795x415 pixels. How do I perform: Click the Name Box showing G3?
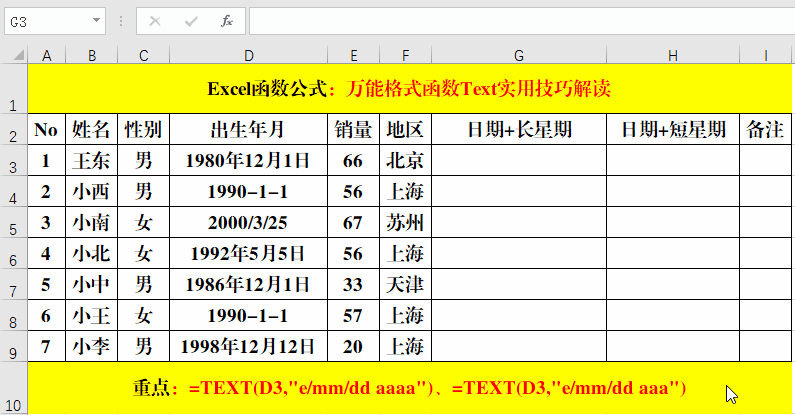[55, 21]
